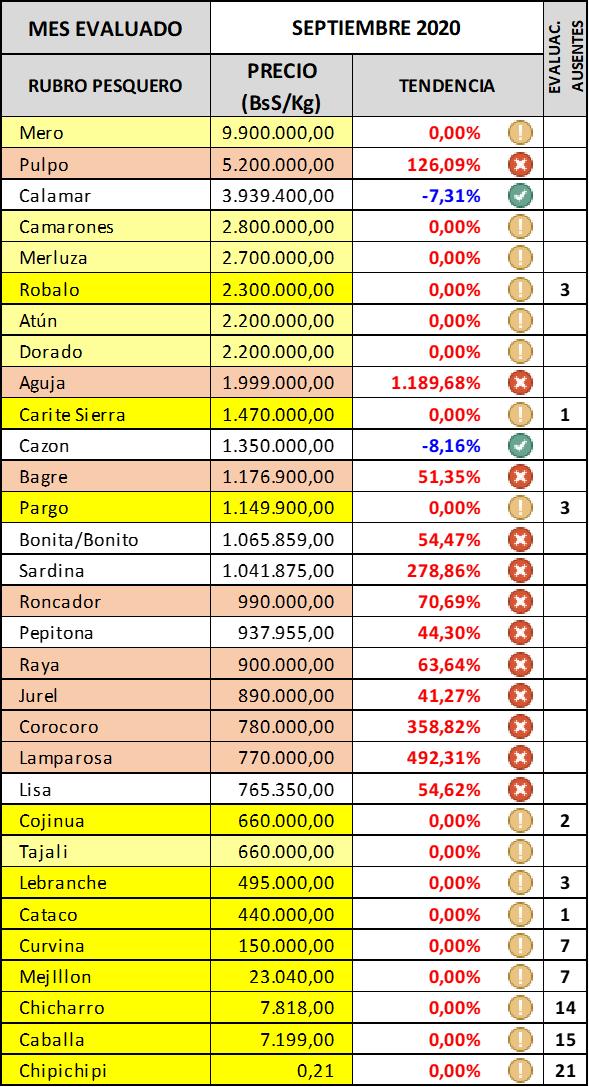Click the green check icon for Calamar
Screen dimensions: 589x1087
pos(518,196)
